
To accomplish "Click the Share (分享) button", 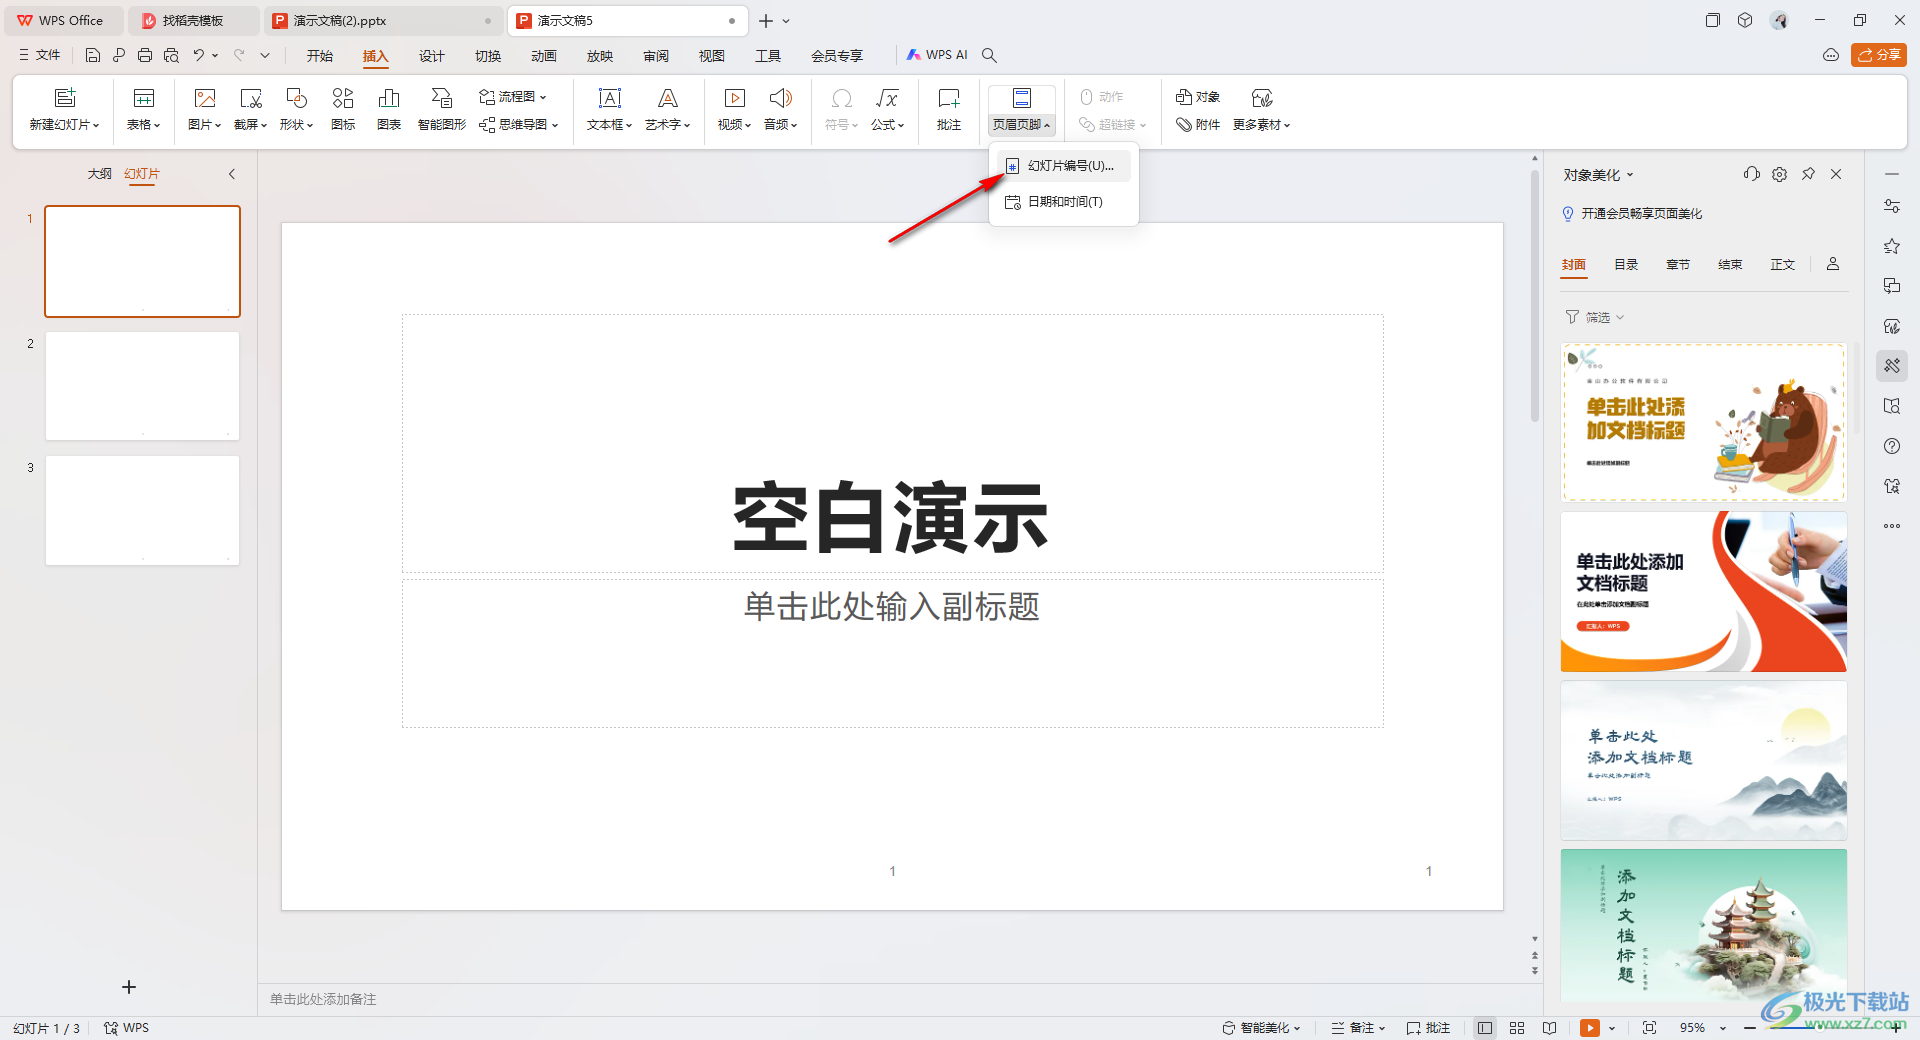I will 1879,55.
